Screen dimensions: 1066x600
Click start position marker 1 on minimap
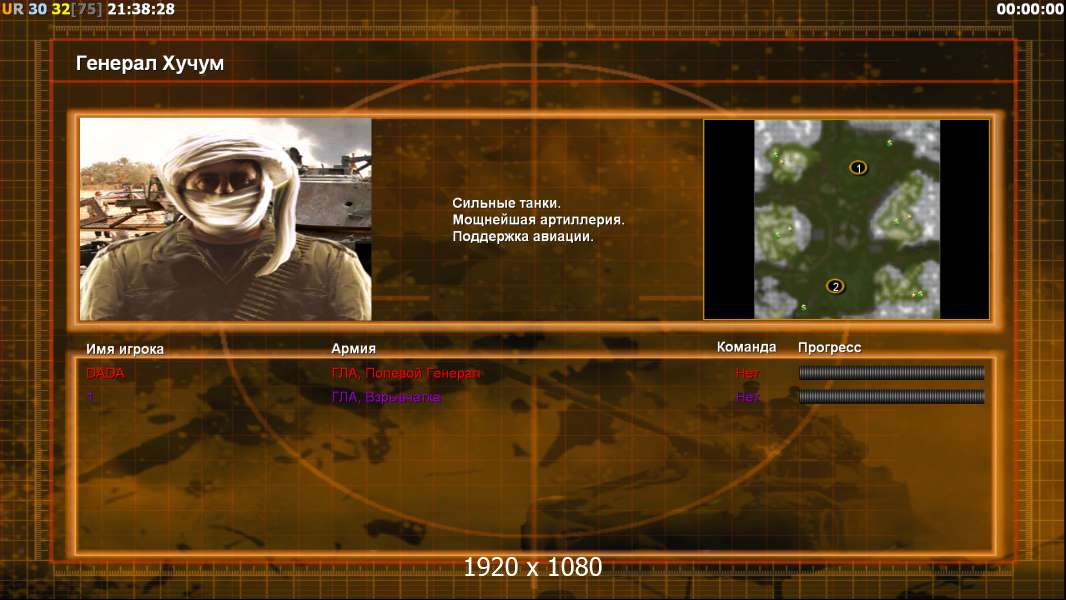(x=858, y=167)
